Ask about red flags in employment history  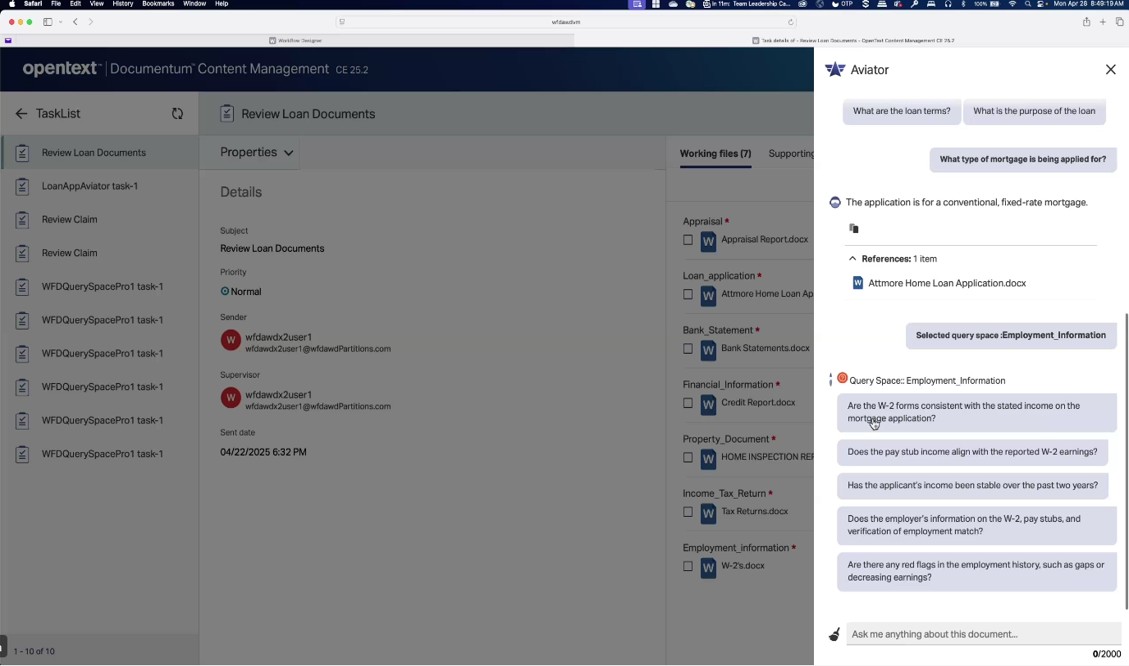(976, 571)
